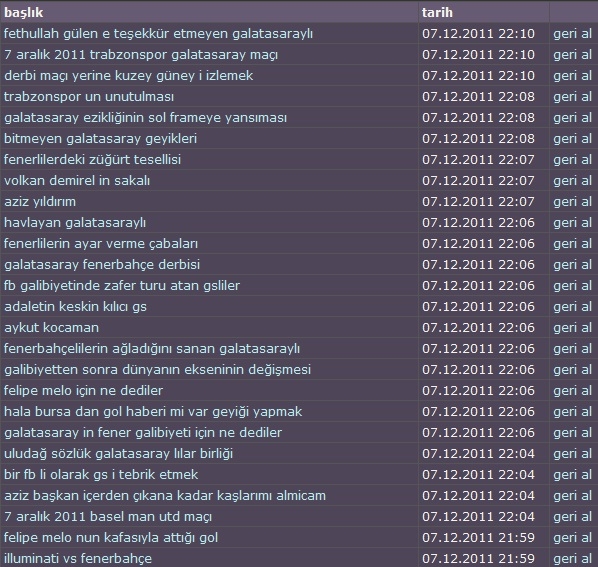Open 'derbi maçı yerine kuzey güney i izlemek'
Viewport: 598px width, 567px height.
(x=129, y=76)
